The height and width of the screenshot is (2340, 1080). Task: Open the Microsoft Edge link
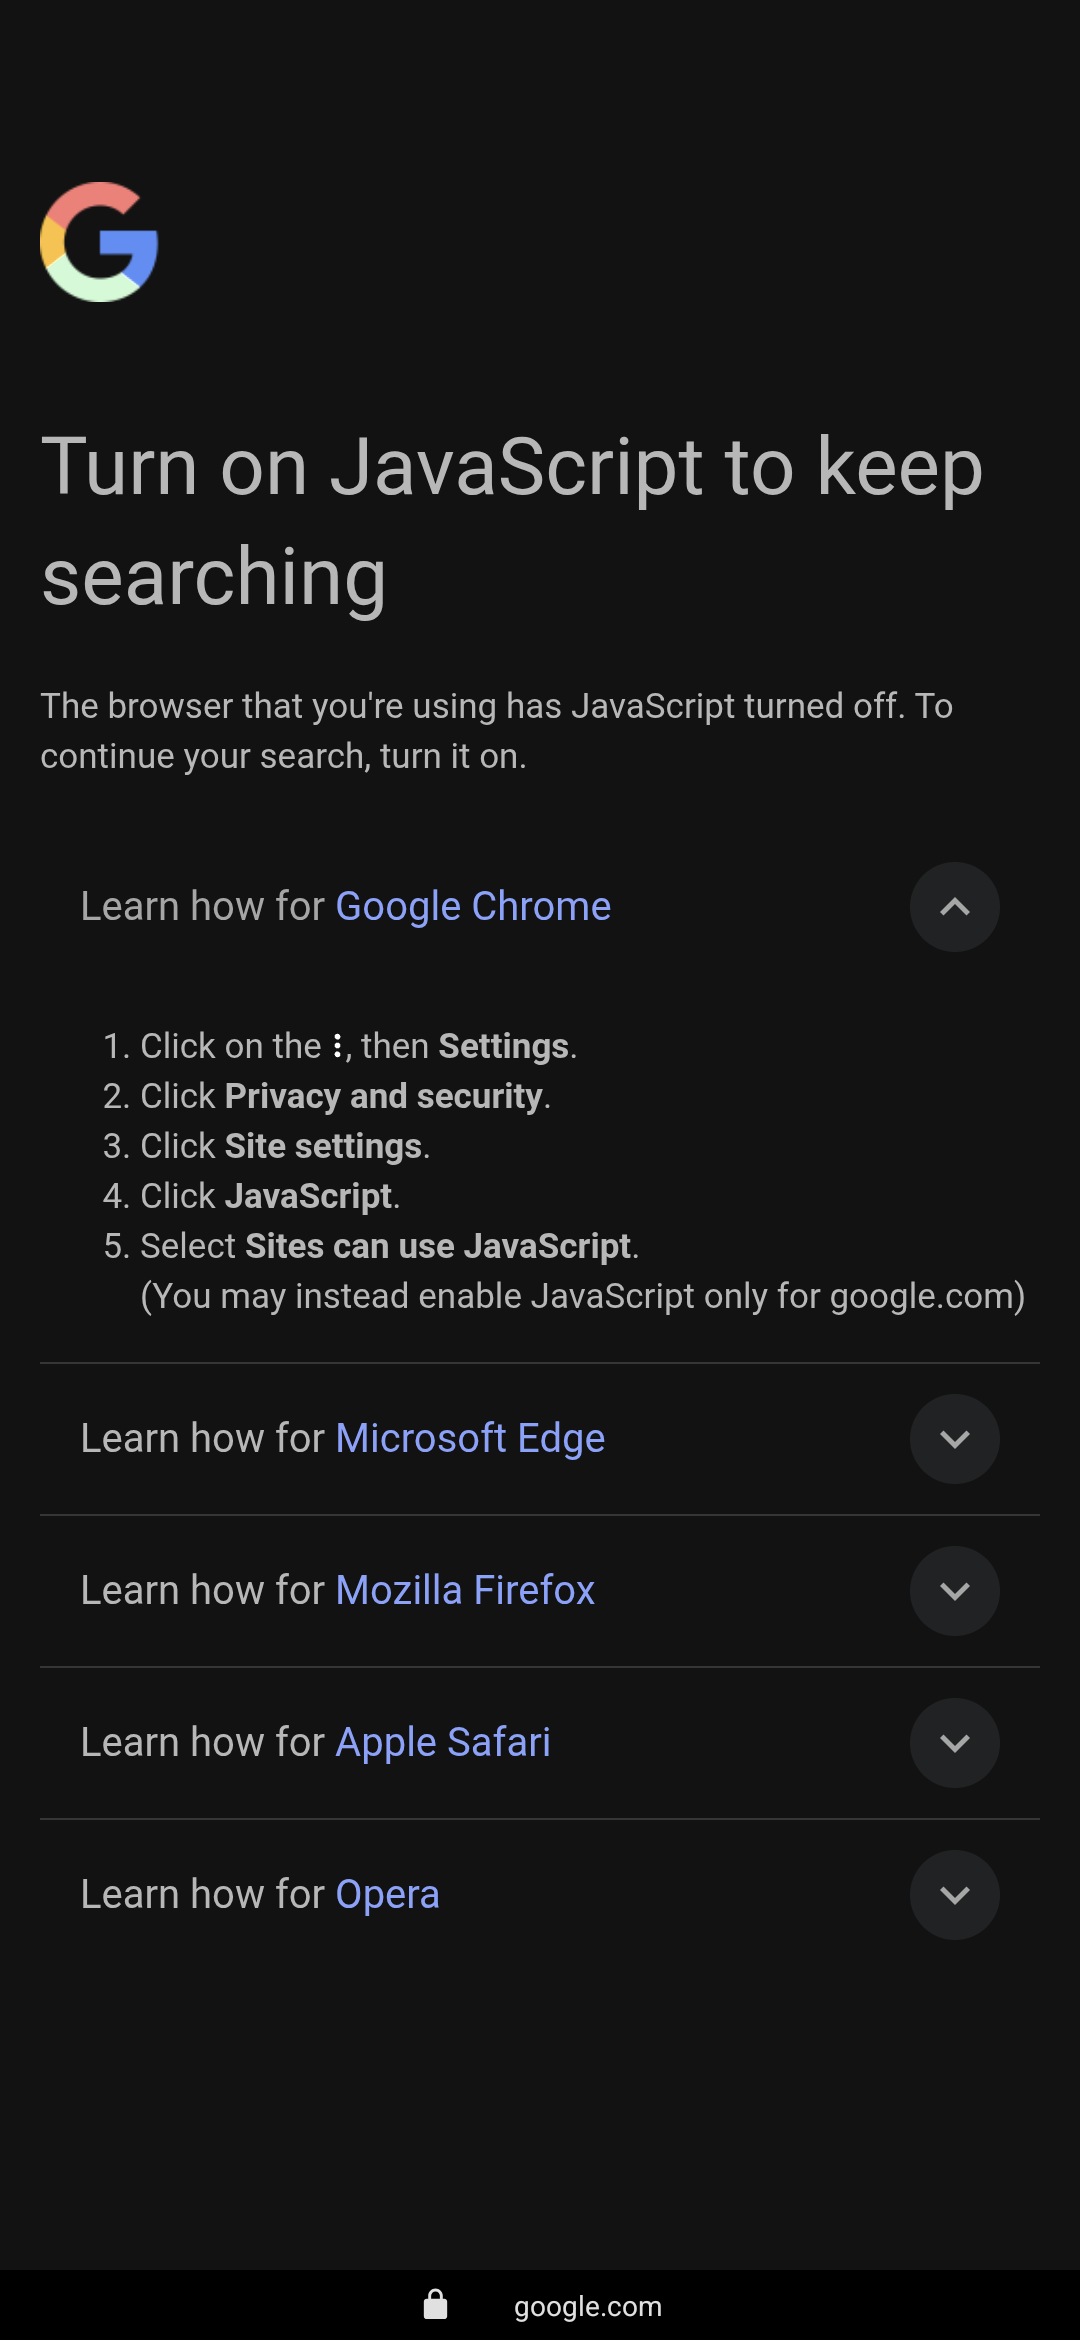(x=470, y=1439)
